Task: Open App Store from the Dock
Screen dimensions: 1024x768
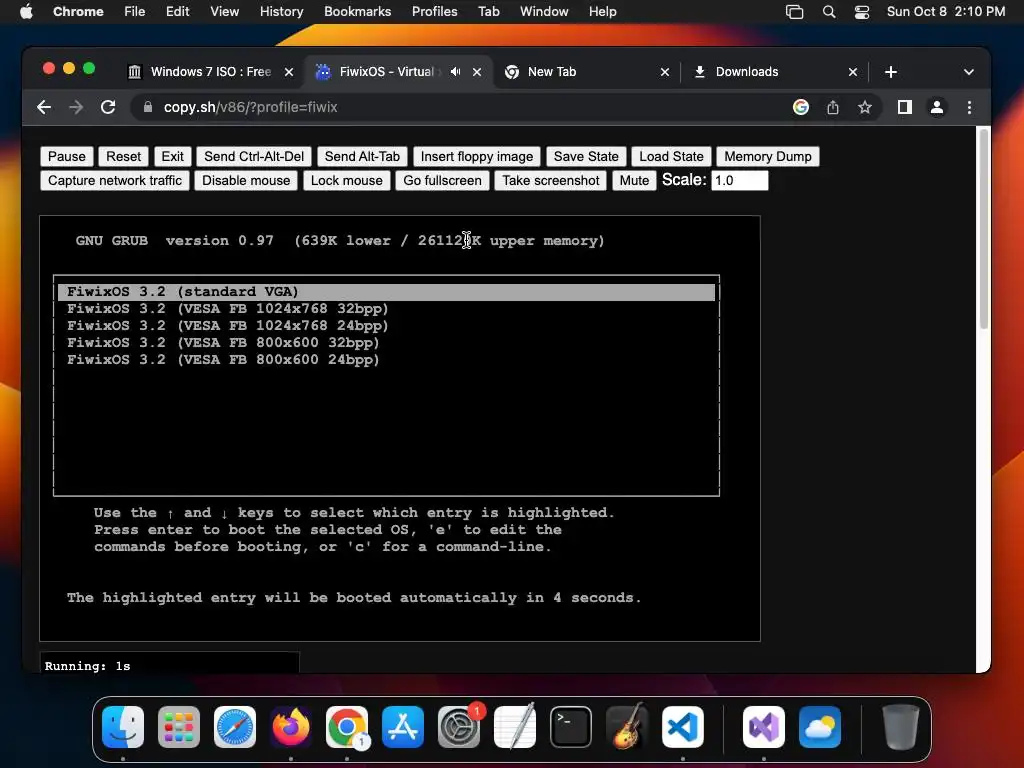Action: click(x=403, y=727)
